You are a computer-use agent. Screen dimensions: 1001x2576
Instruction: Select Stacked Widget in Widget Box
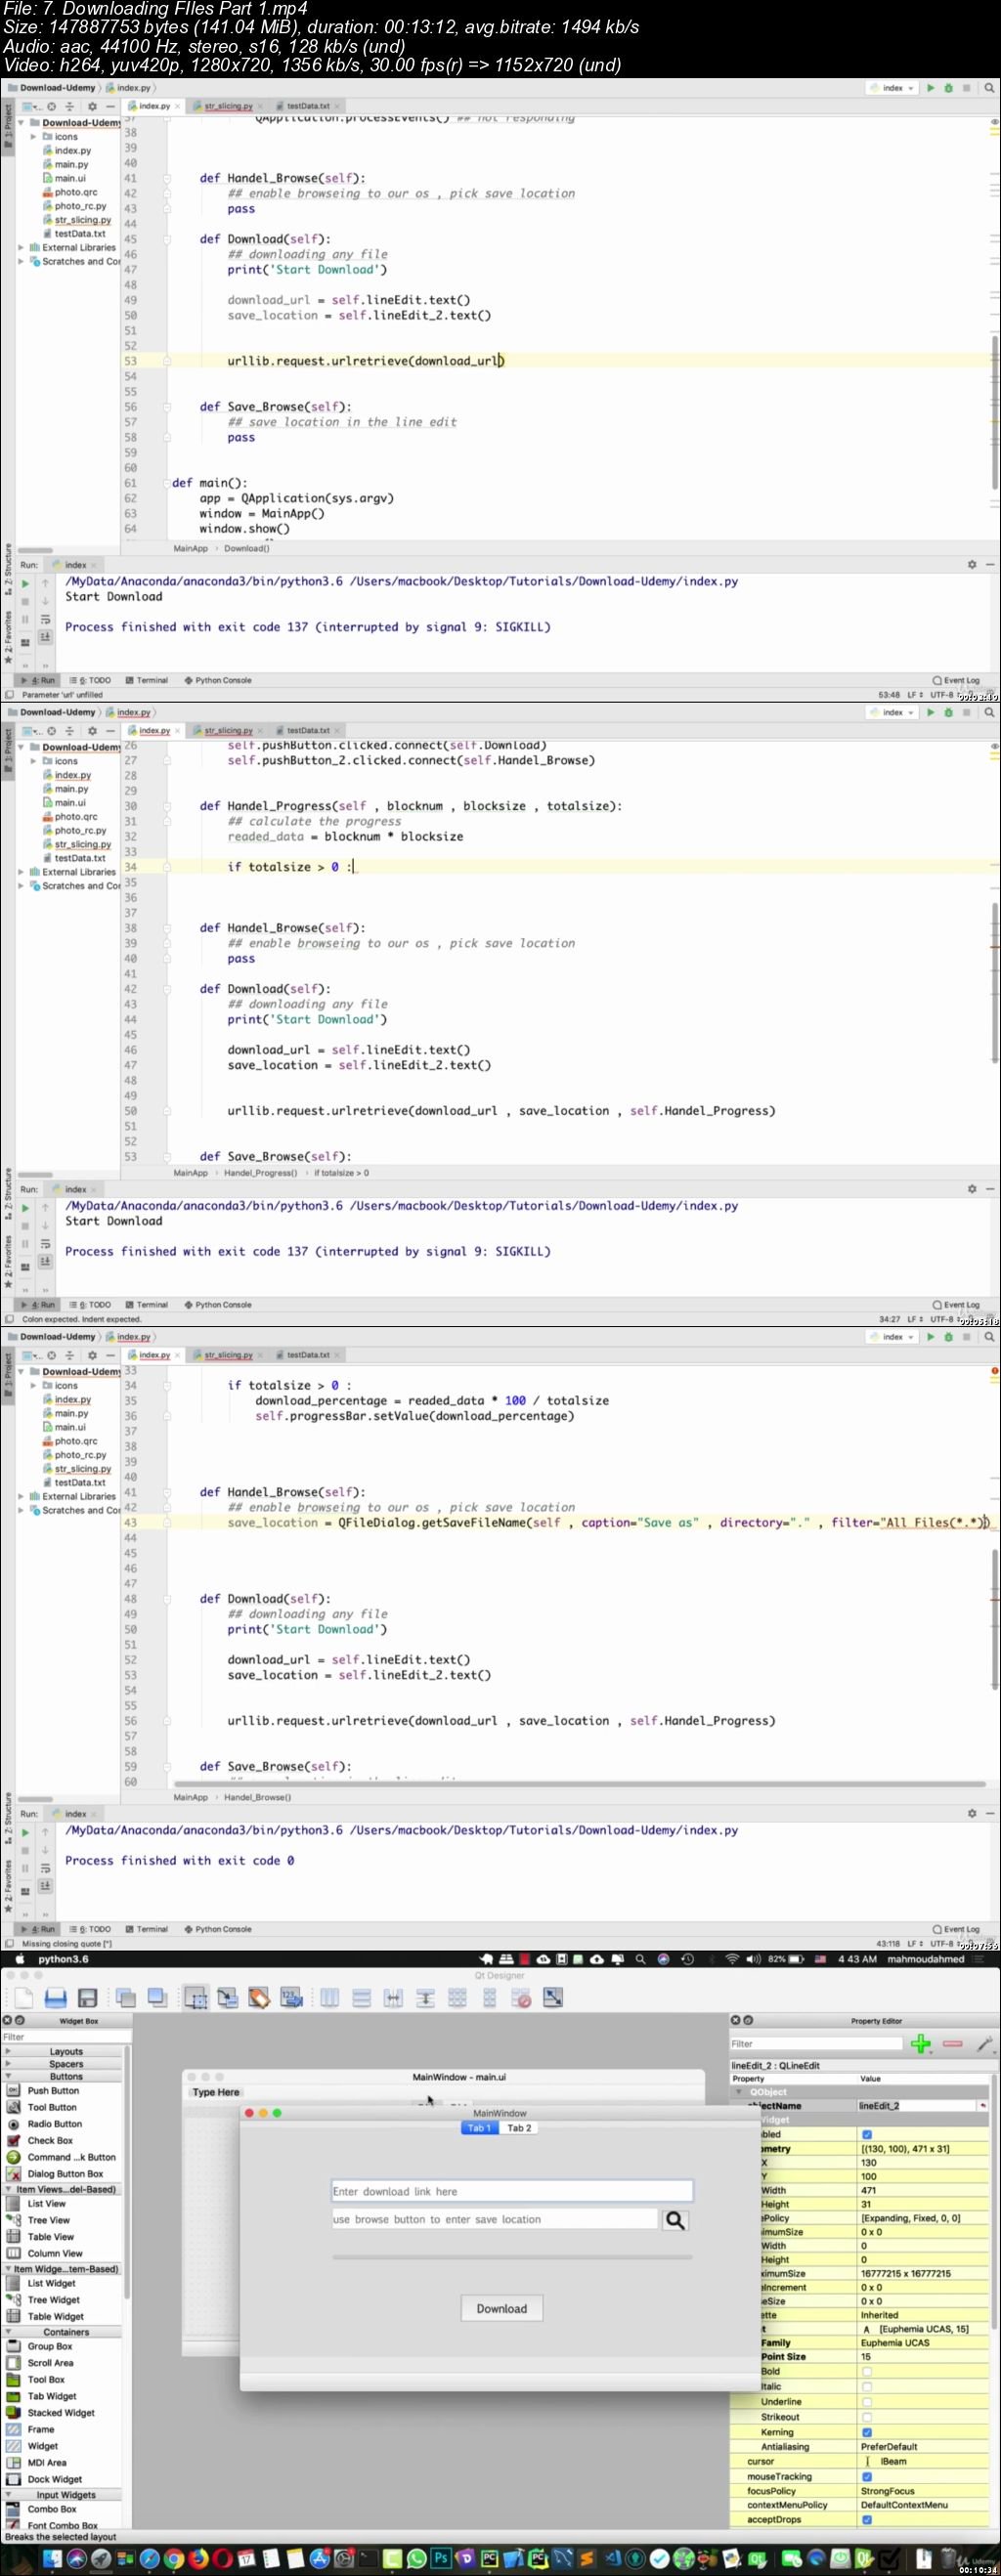[x=60, y=2413]
